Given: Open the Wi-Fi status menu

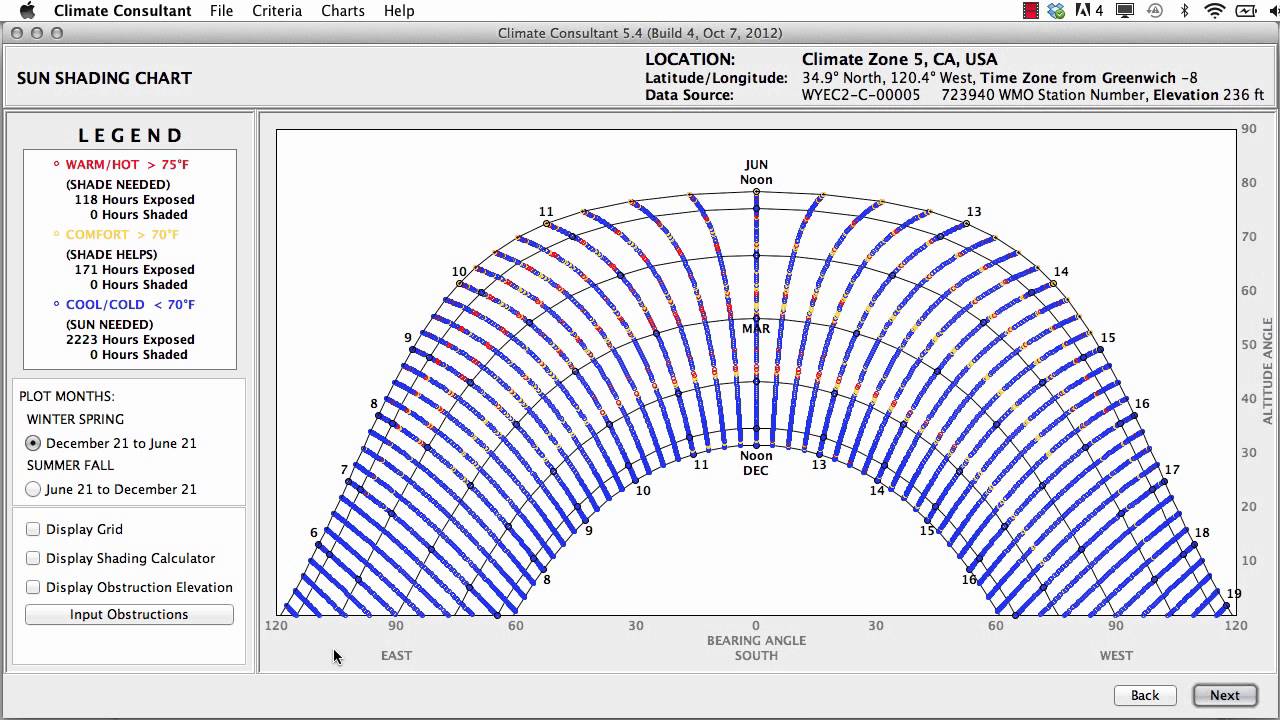Looking at the screenshot, I should [1215, 10].
